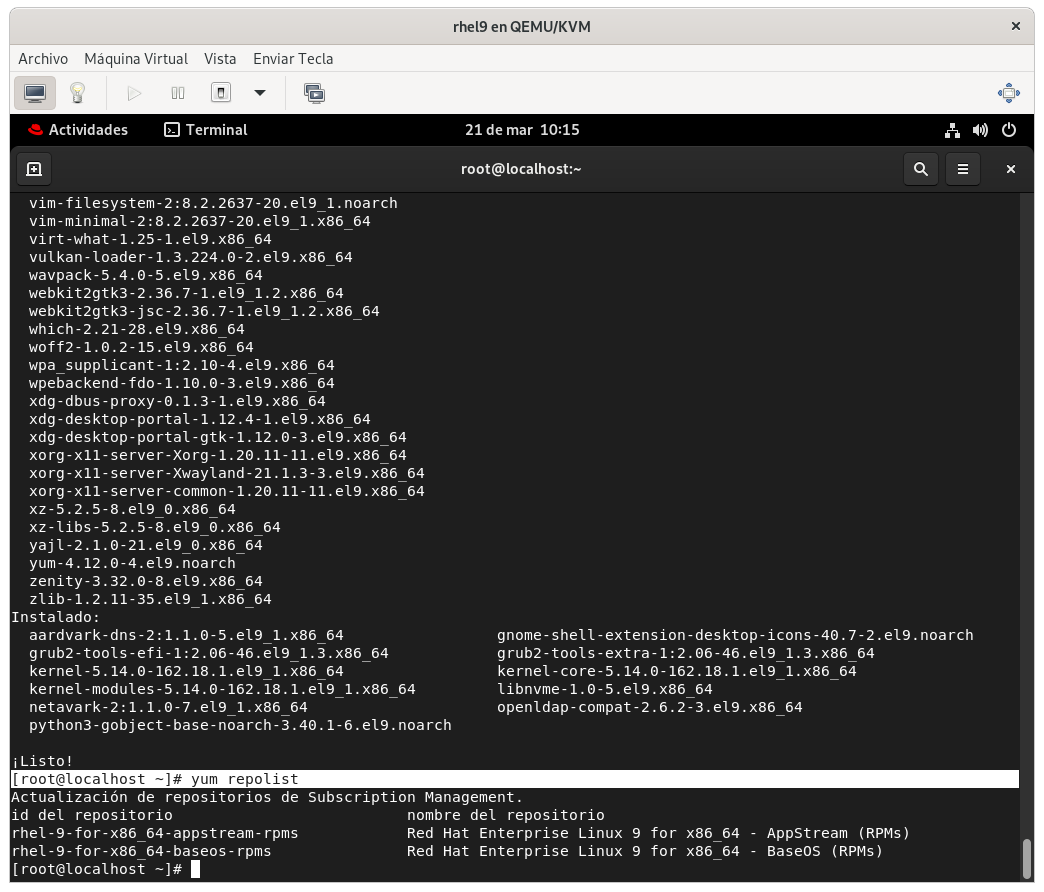
Task: Click Actividades in the GNOME top bar
Action: 78,130
